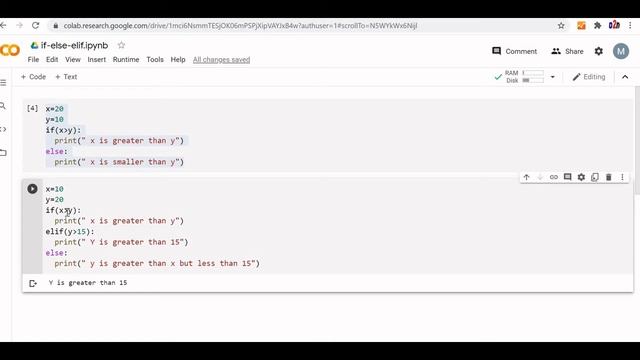Open the Runtime menu
The height and width of the screenshot is (360, 640).
click(126, 60)
